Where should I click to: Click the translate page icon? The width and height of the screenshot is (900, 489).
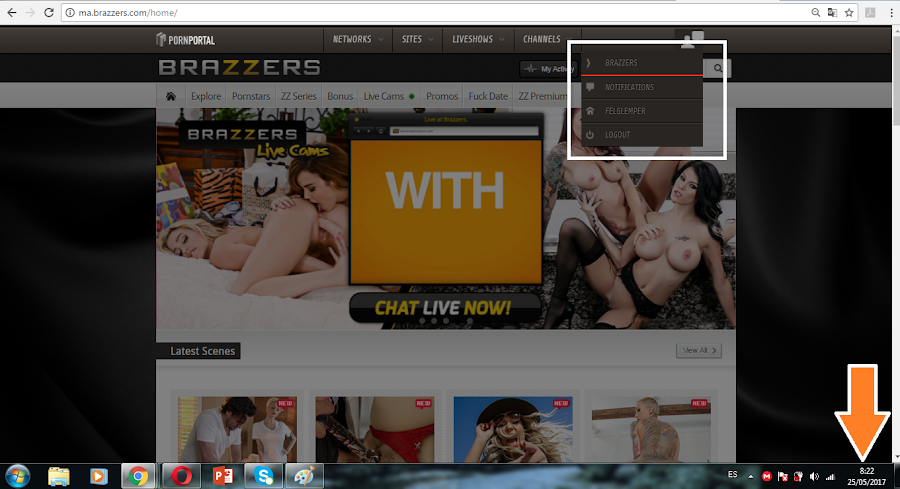[832, 13]
